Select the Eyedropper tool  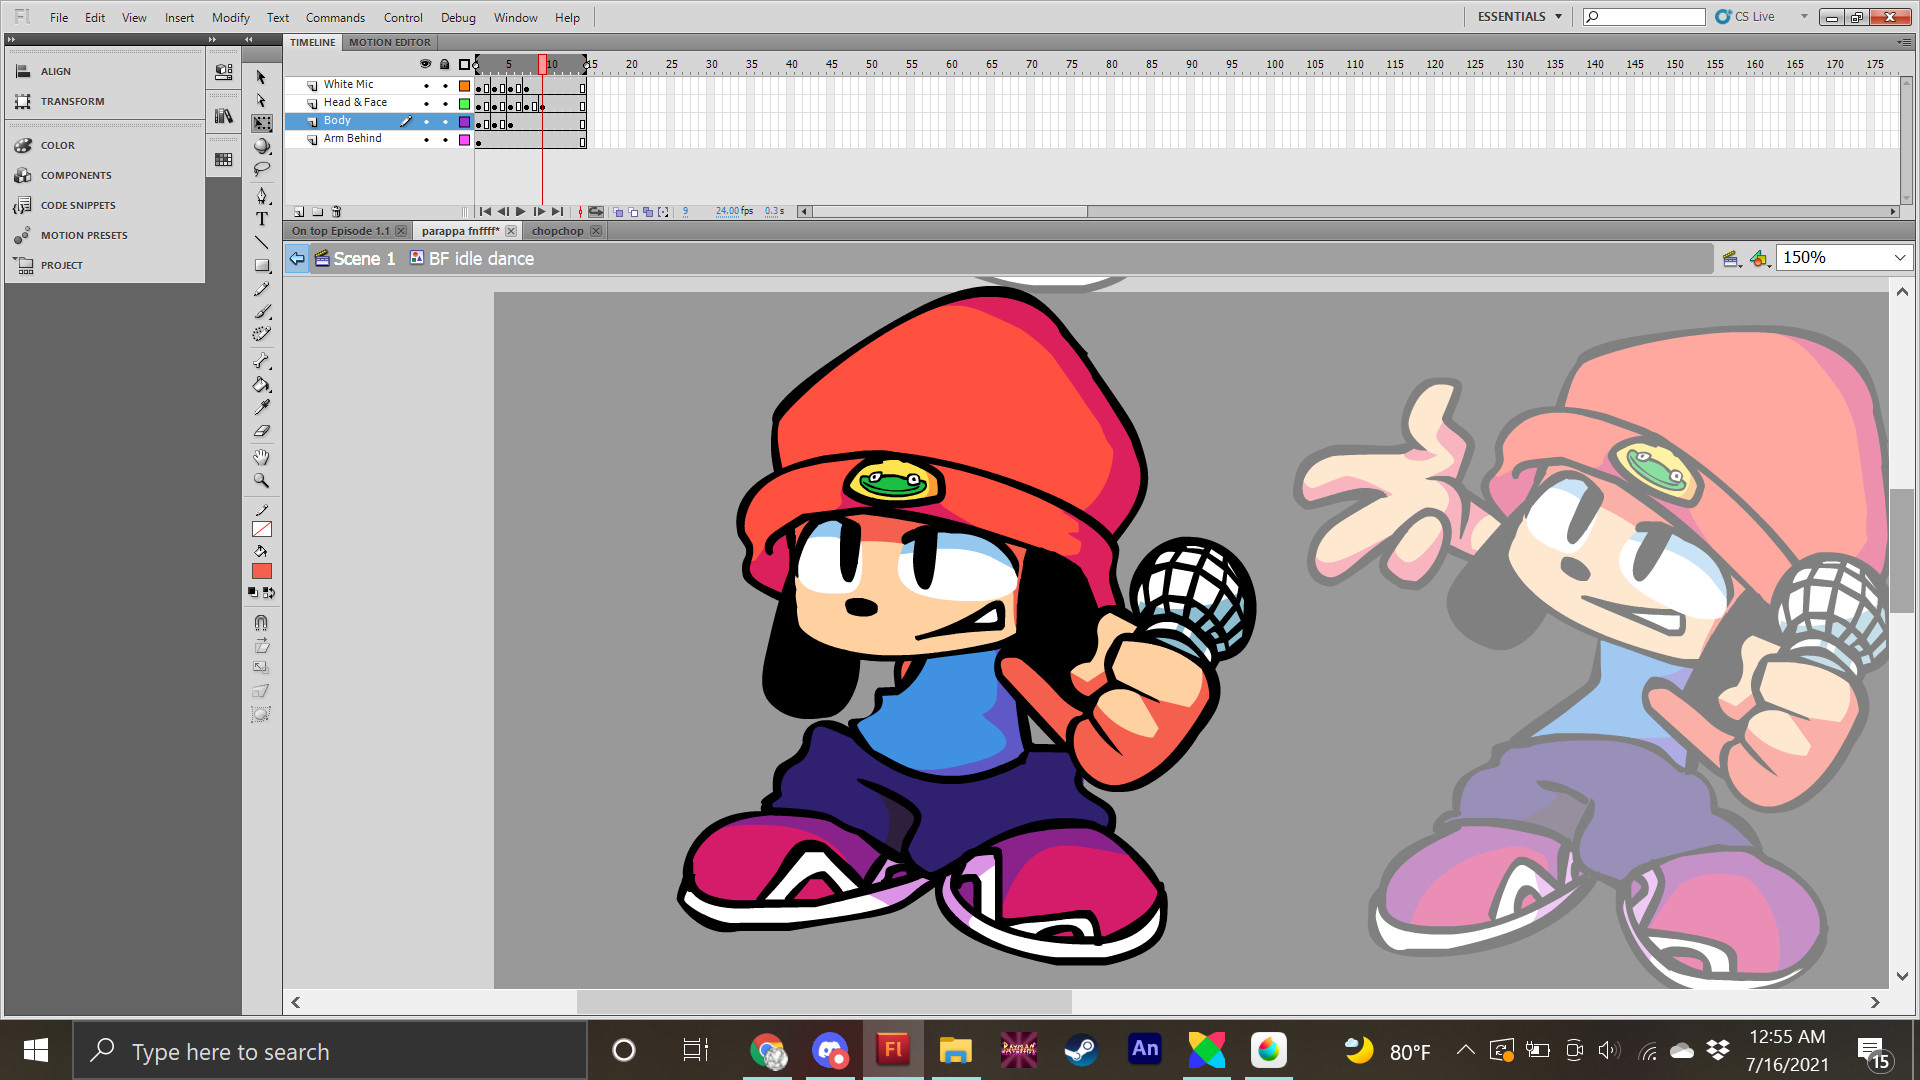point(262,408)
